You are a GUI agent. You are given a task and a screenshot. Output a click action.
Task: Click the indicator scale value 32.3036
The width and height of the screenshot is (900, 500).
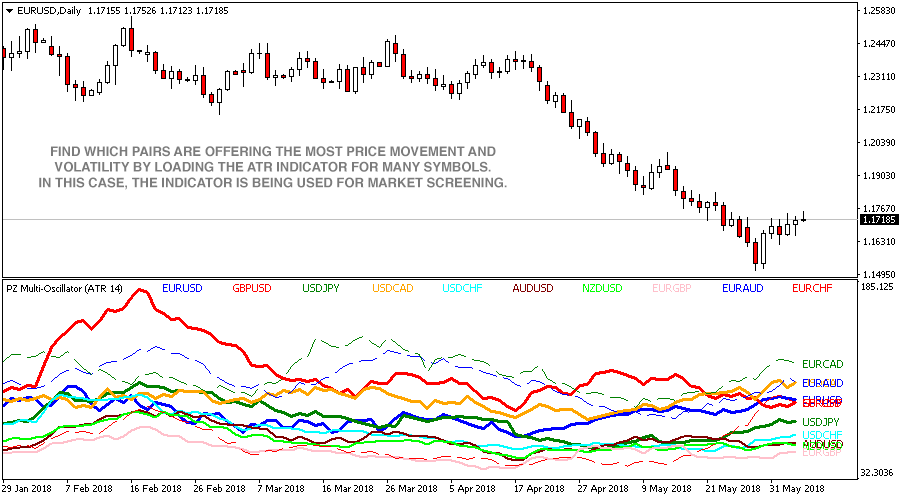tap(878, 473)
